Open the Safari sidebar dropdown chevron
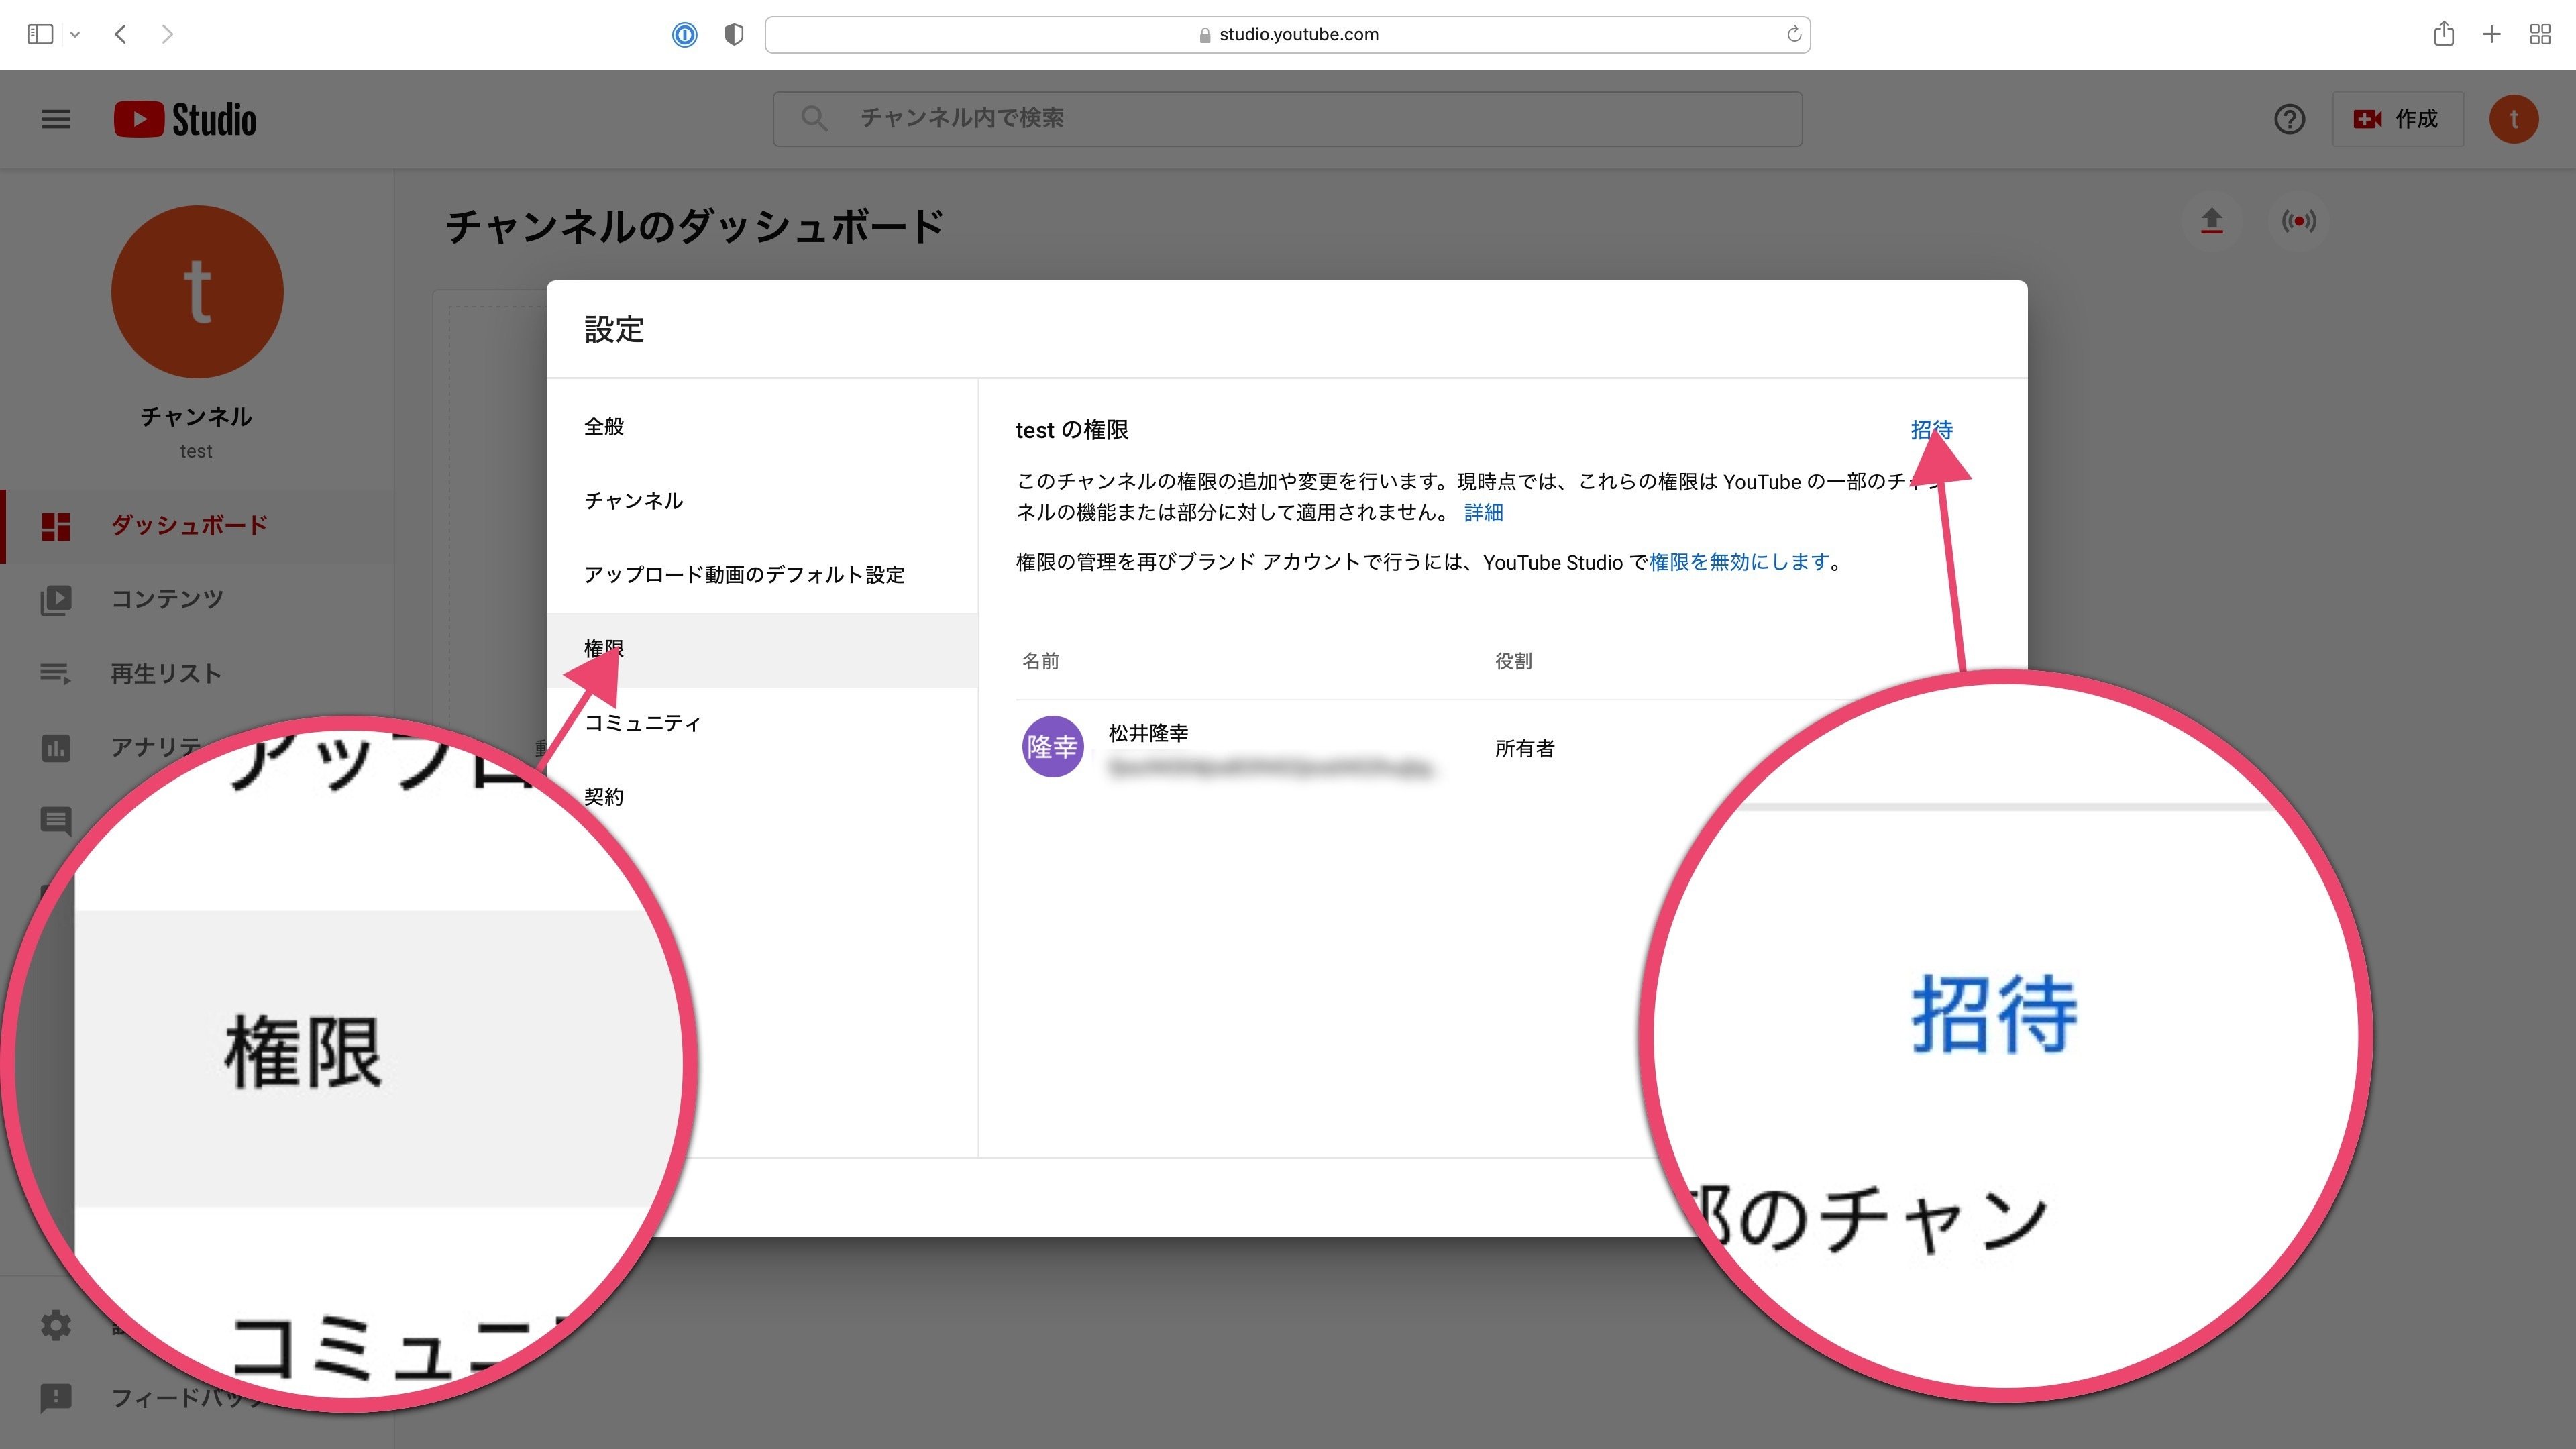 (x=75, y=34)
